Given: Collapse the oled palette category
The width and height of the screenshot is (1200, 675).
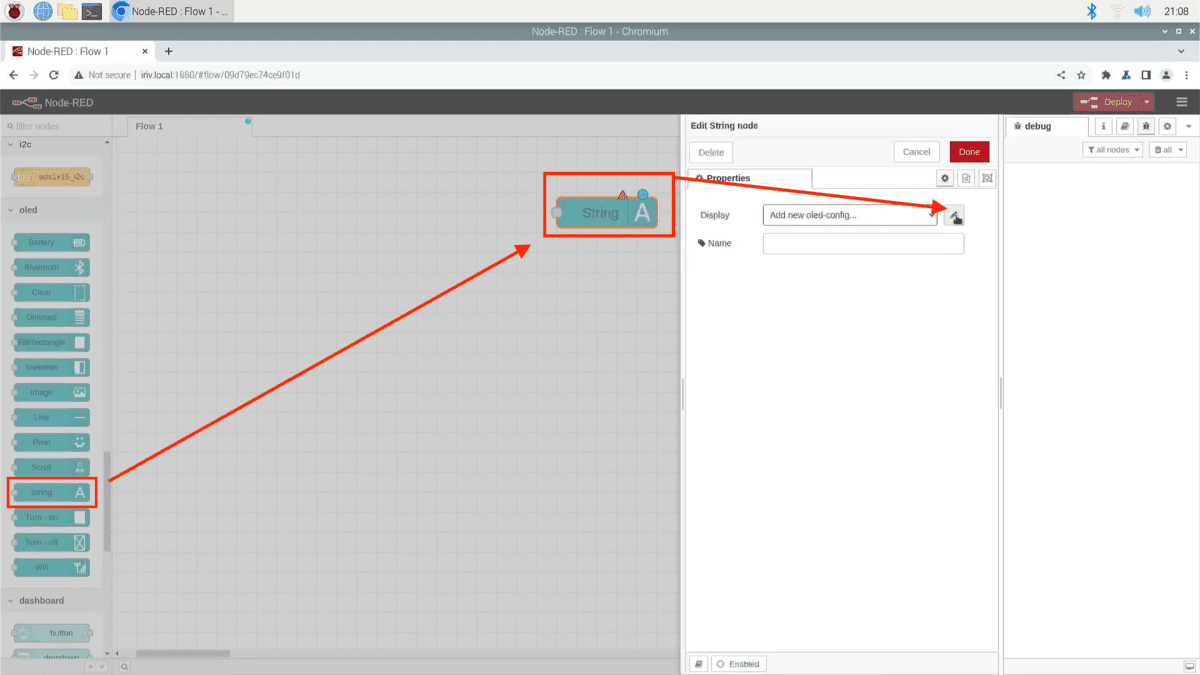Looking at the screenshot, I should (28, 210).
